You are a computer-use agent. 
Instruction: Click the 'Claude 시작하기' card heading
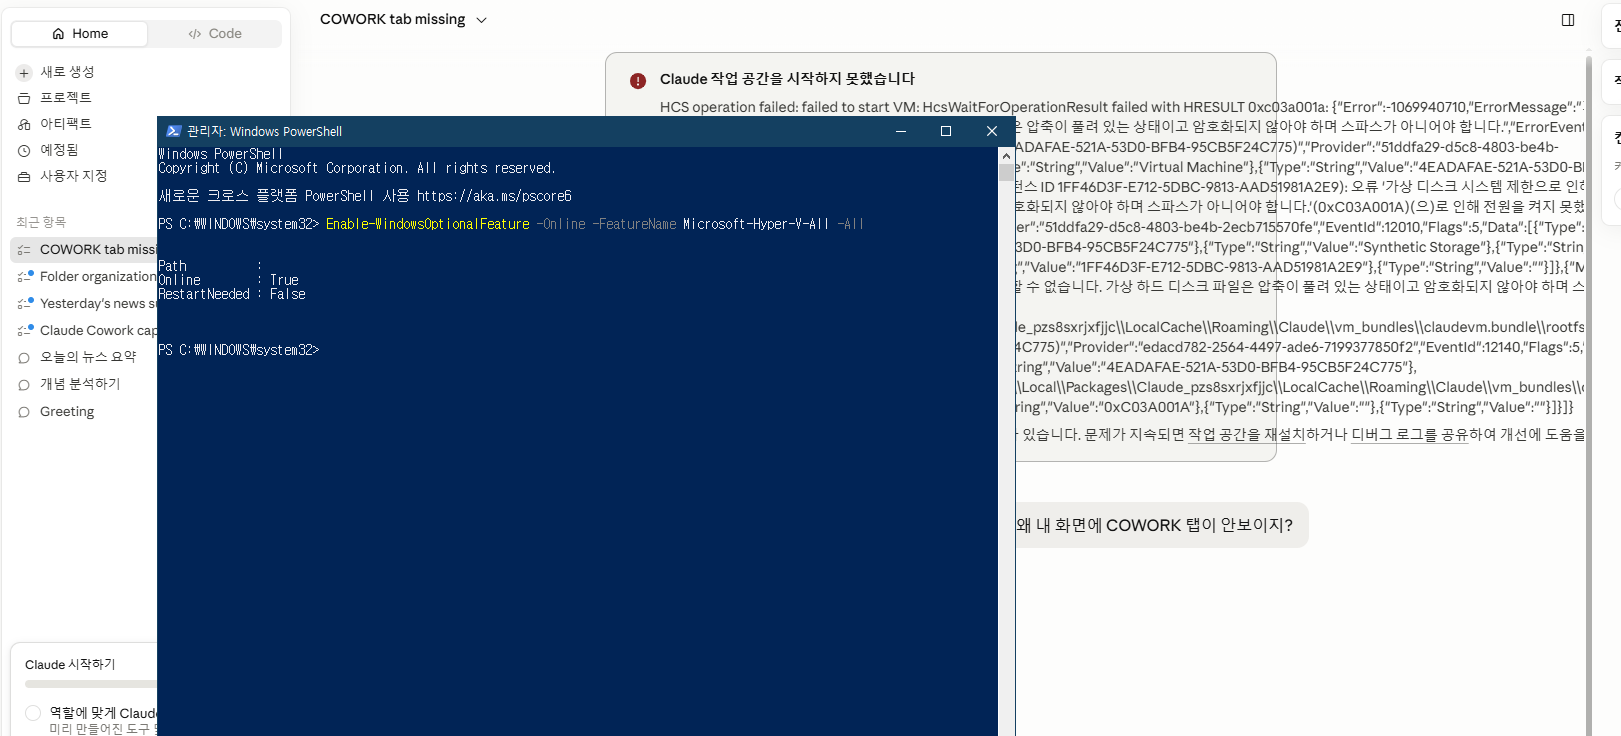coord(70,665)
